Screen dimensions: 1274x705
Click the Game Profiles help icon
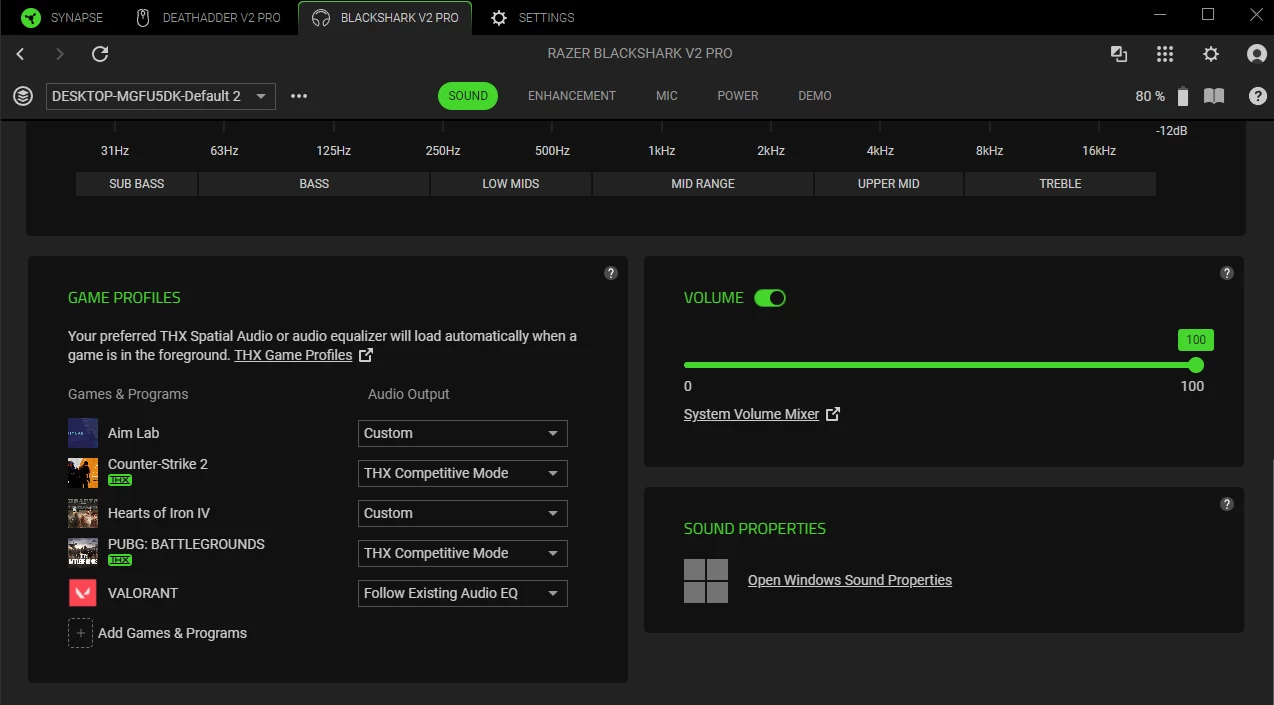[611, 273]
